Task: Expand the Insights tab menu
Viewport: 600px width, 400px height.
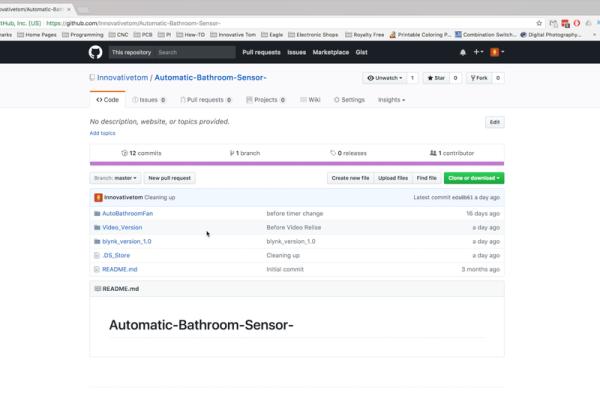Action: (x=391, y=100)
